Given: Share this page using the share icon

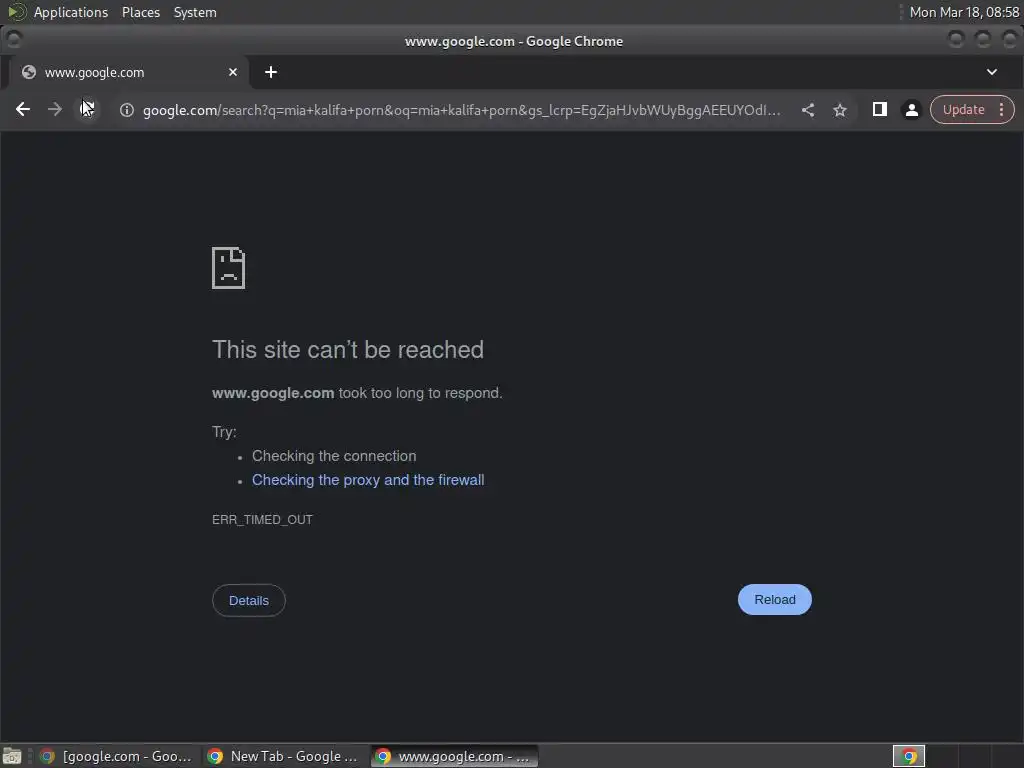Looking at the screenshot, I should [808, 110].
